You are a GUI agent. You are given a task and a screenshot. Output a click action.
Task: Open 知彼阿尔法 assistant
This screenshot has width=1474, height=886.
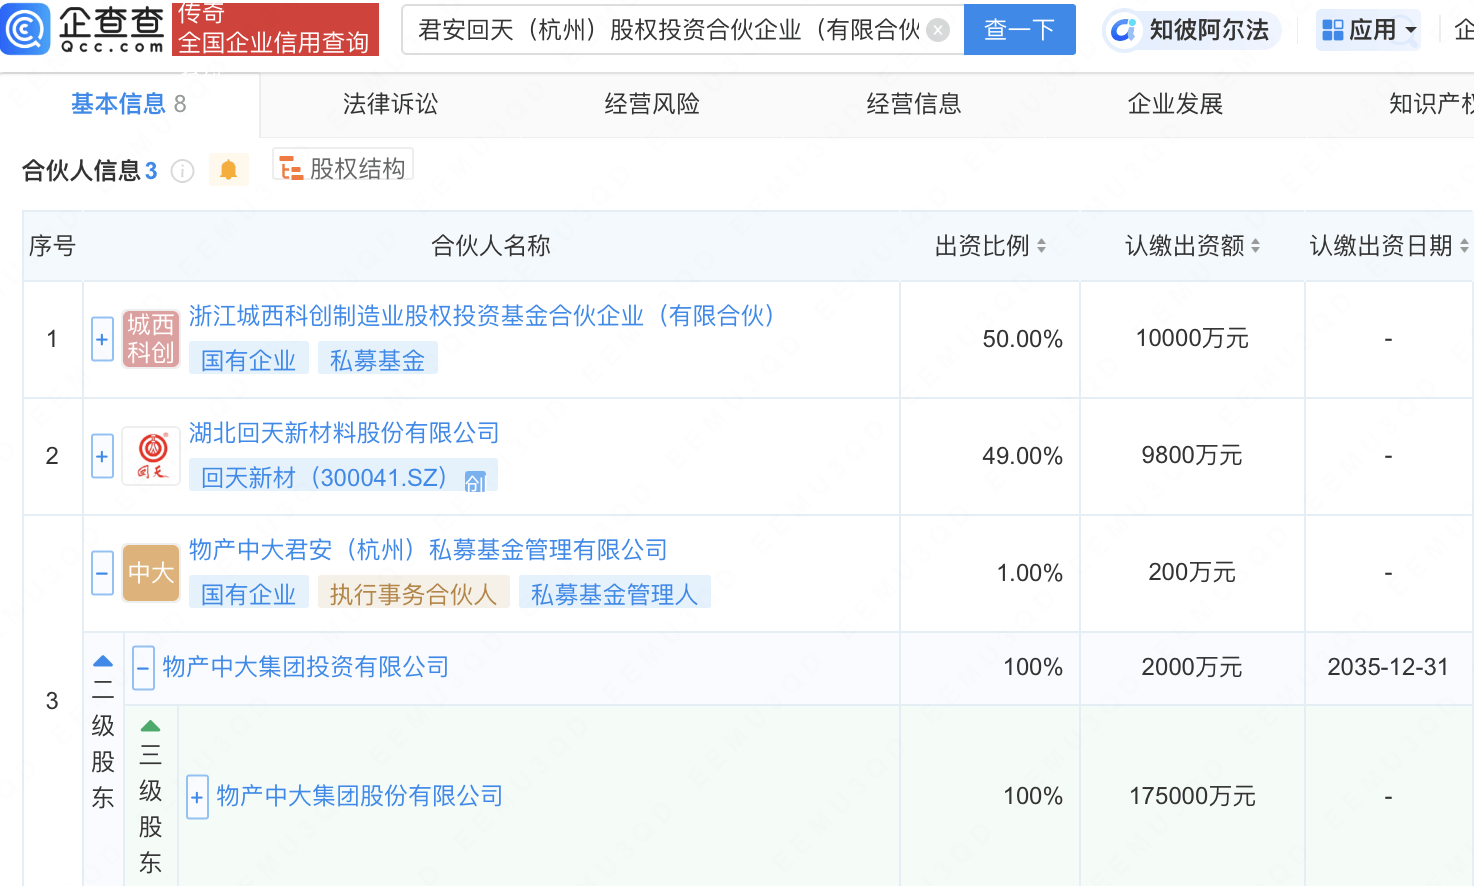(1191, 30)
